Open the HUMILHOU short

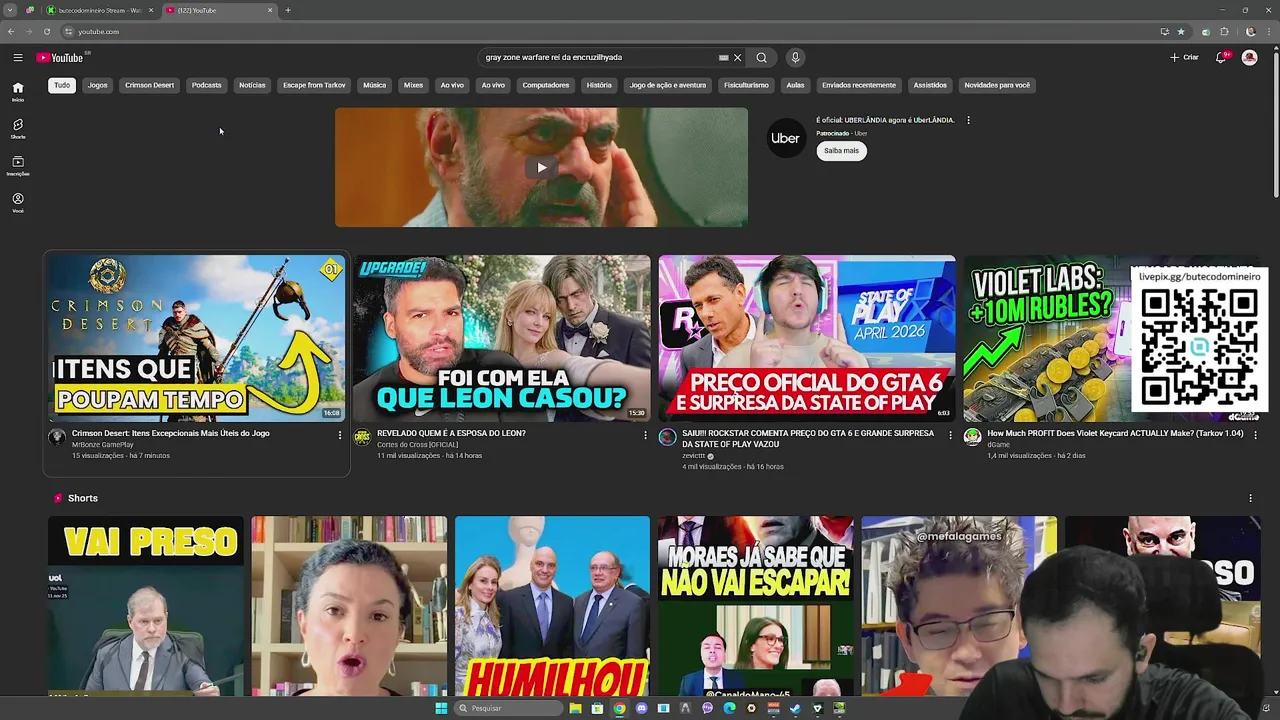click(x=552, y=606)
